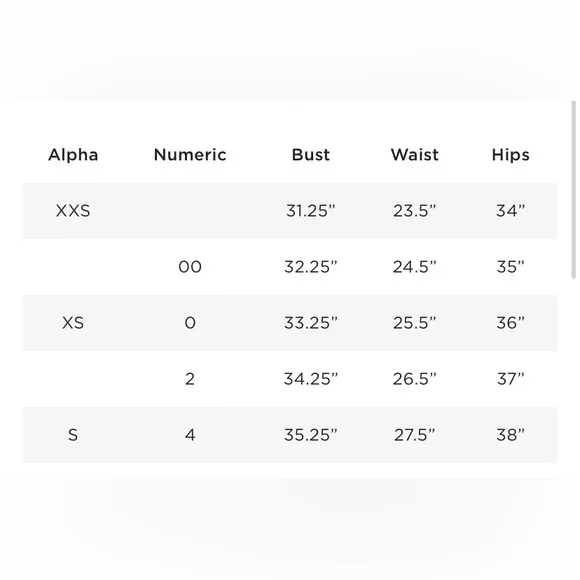Click the 26.5" waist measurement
The image size is (580, 580).
415,379
